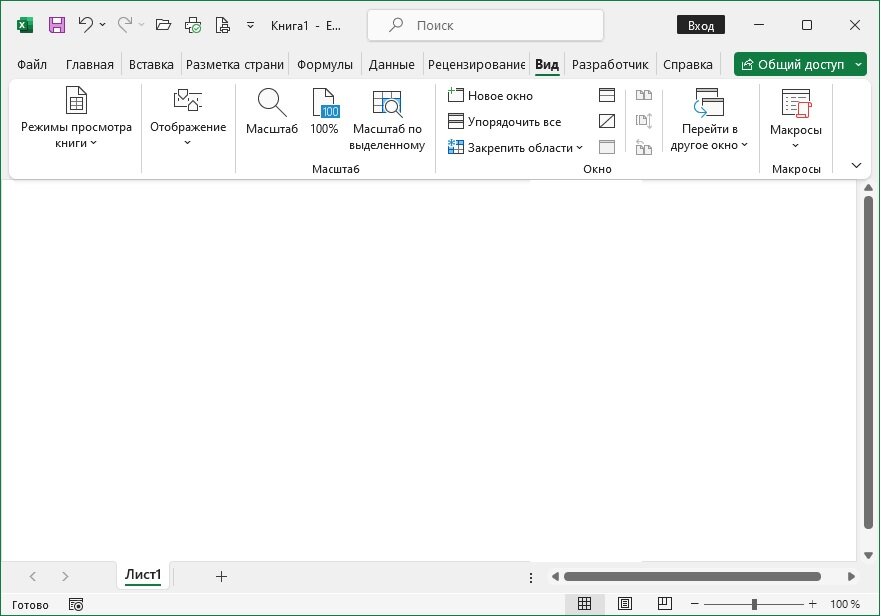This screenshot has height=616, width=881.
Task: Click Масштаб по выделенному
Action: point(387,119)
